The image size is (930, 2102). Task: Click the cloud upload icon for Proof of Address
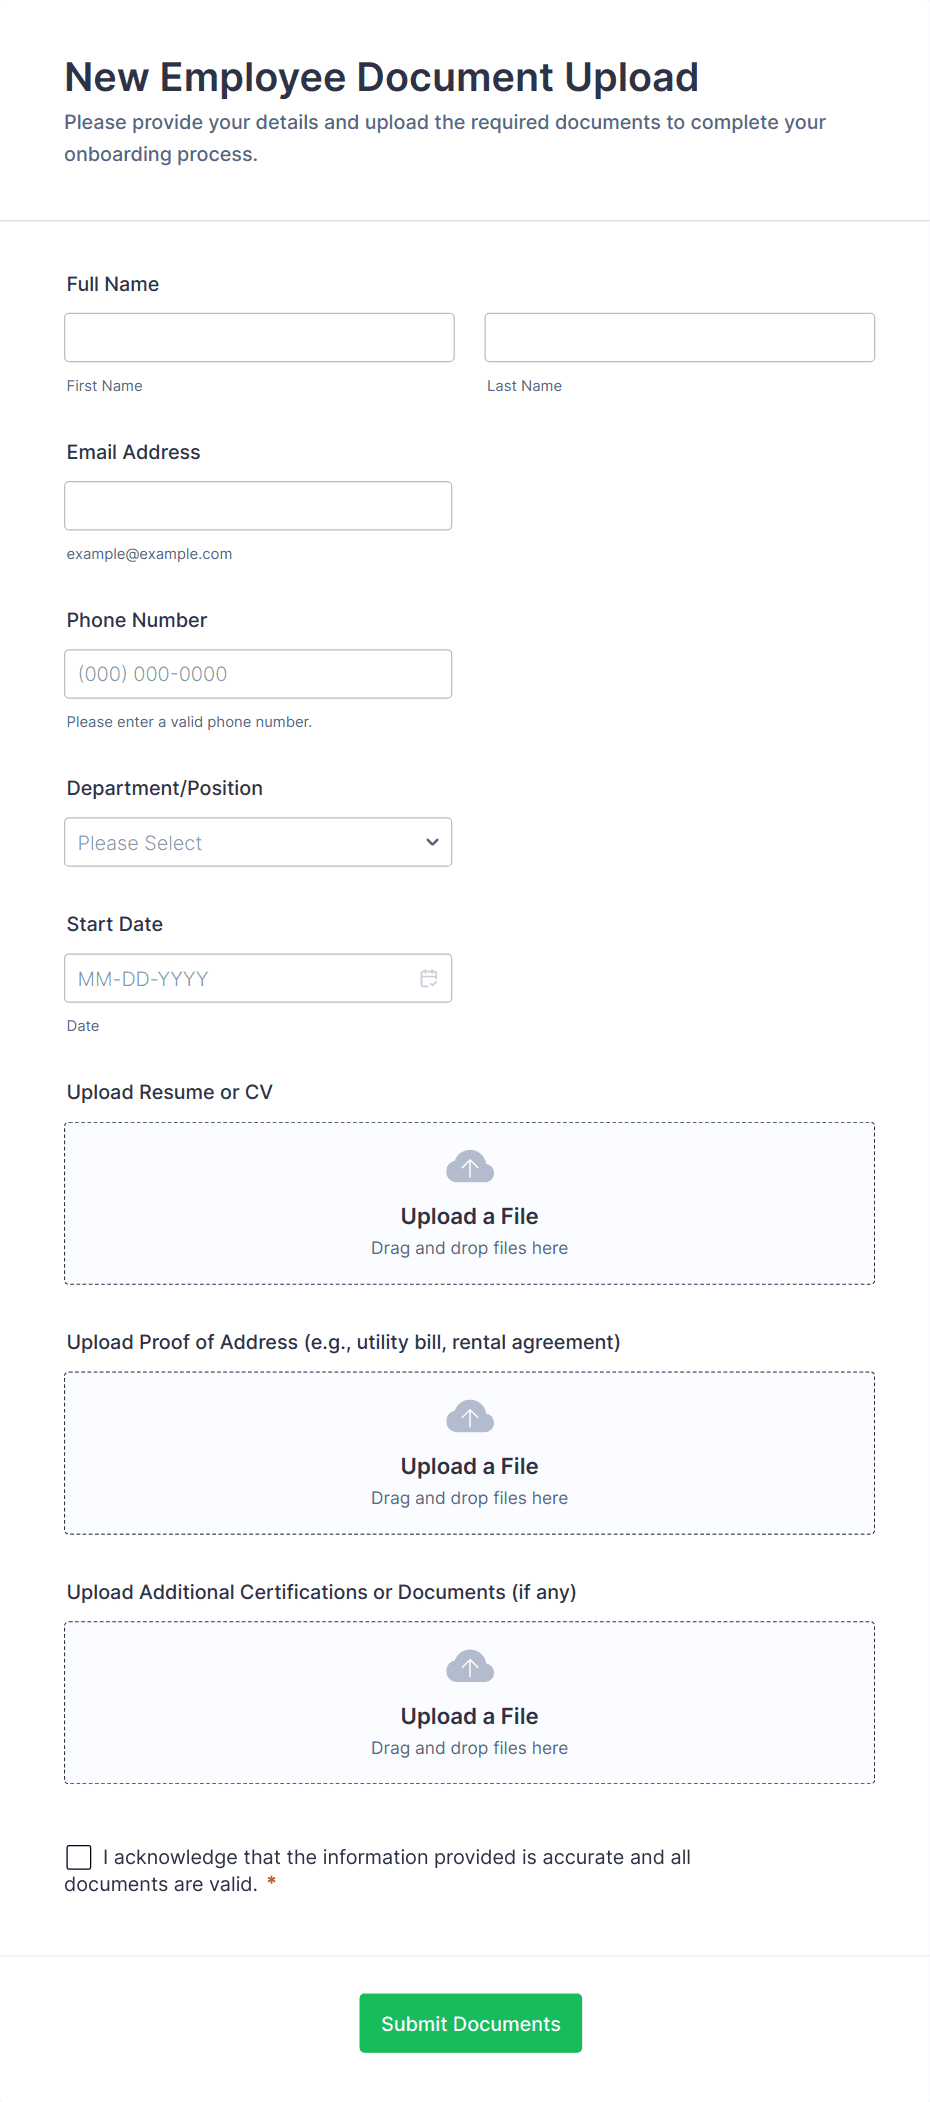click(x=469, y=1416)
